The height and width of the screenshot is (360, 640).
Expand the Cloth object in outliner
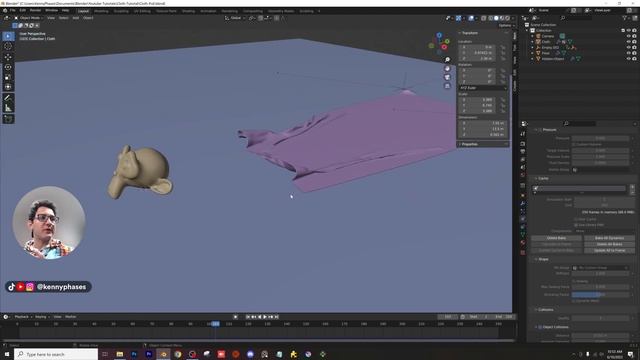click(x=533, y=42)
